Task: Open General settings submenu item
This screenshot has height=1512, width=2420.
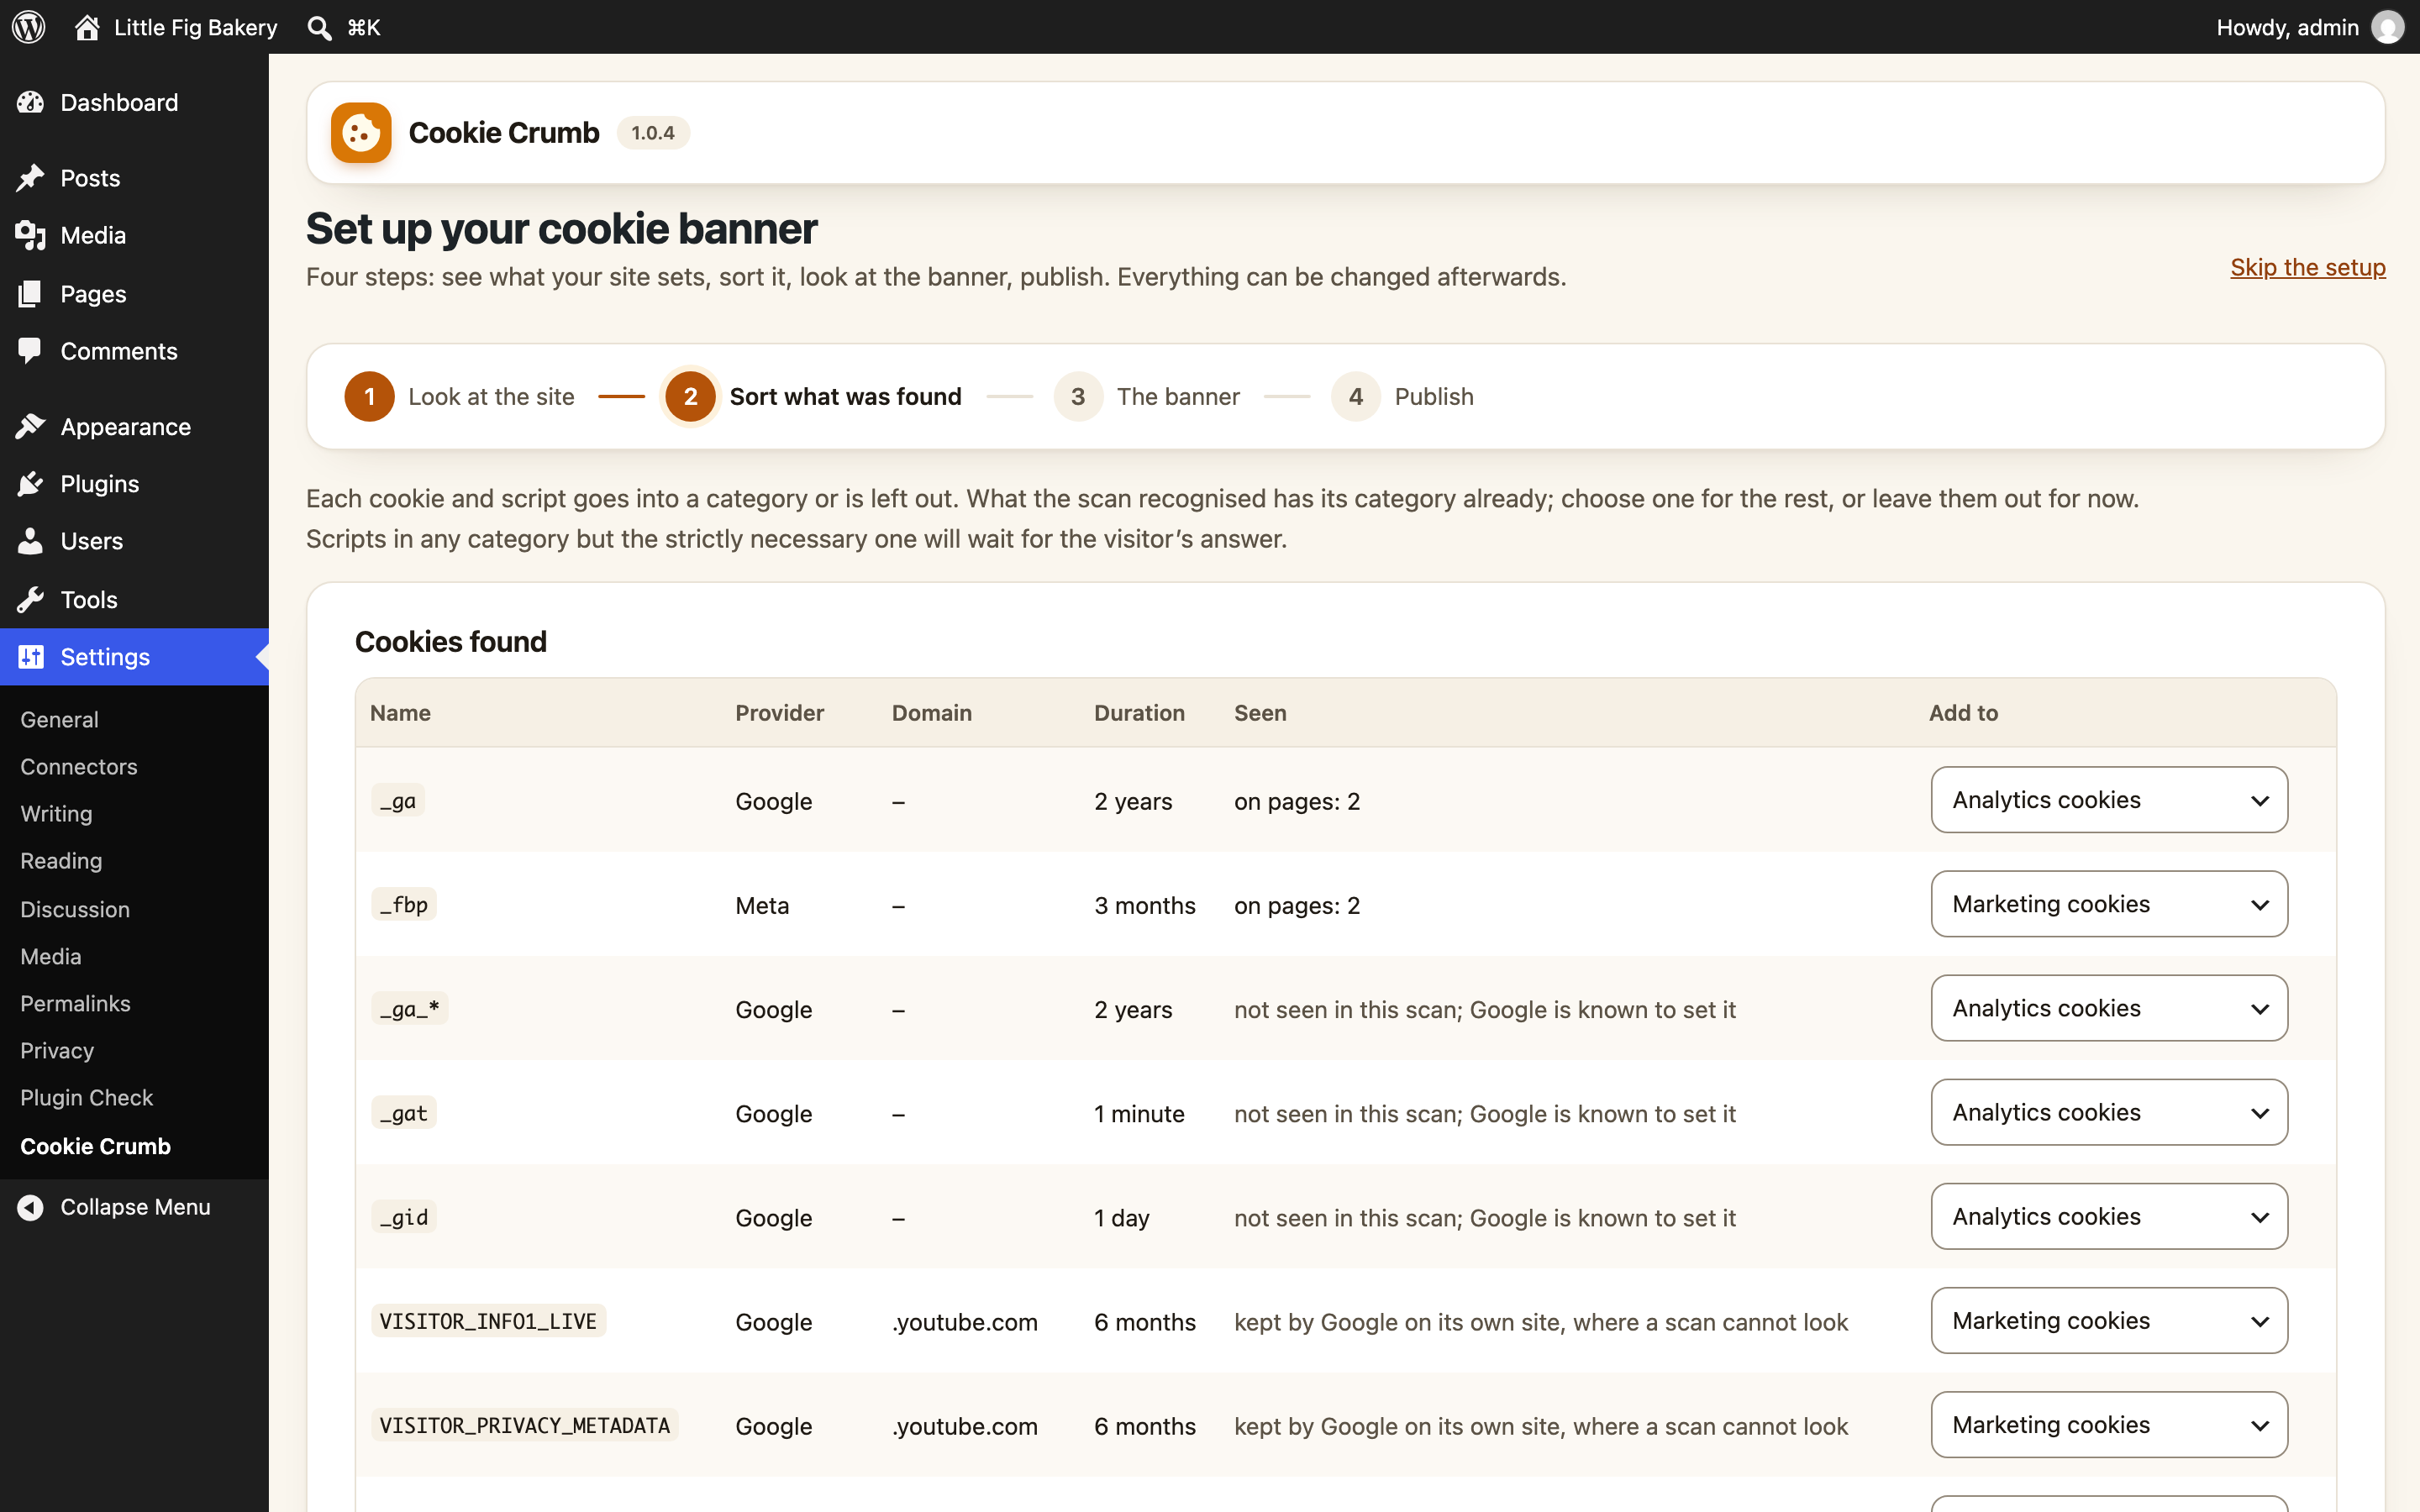Action: [59, 719]
